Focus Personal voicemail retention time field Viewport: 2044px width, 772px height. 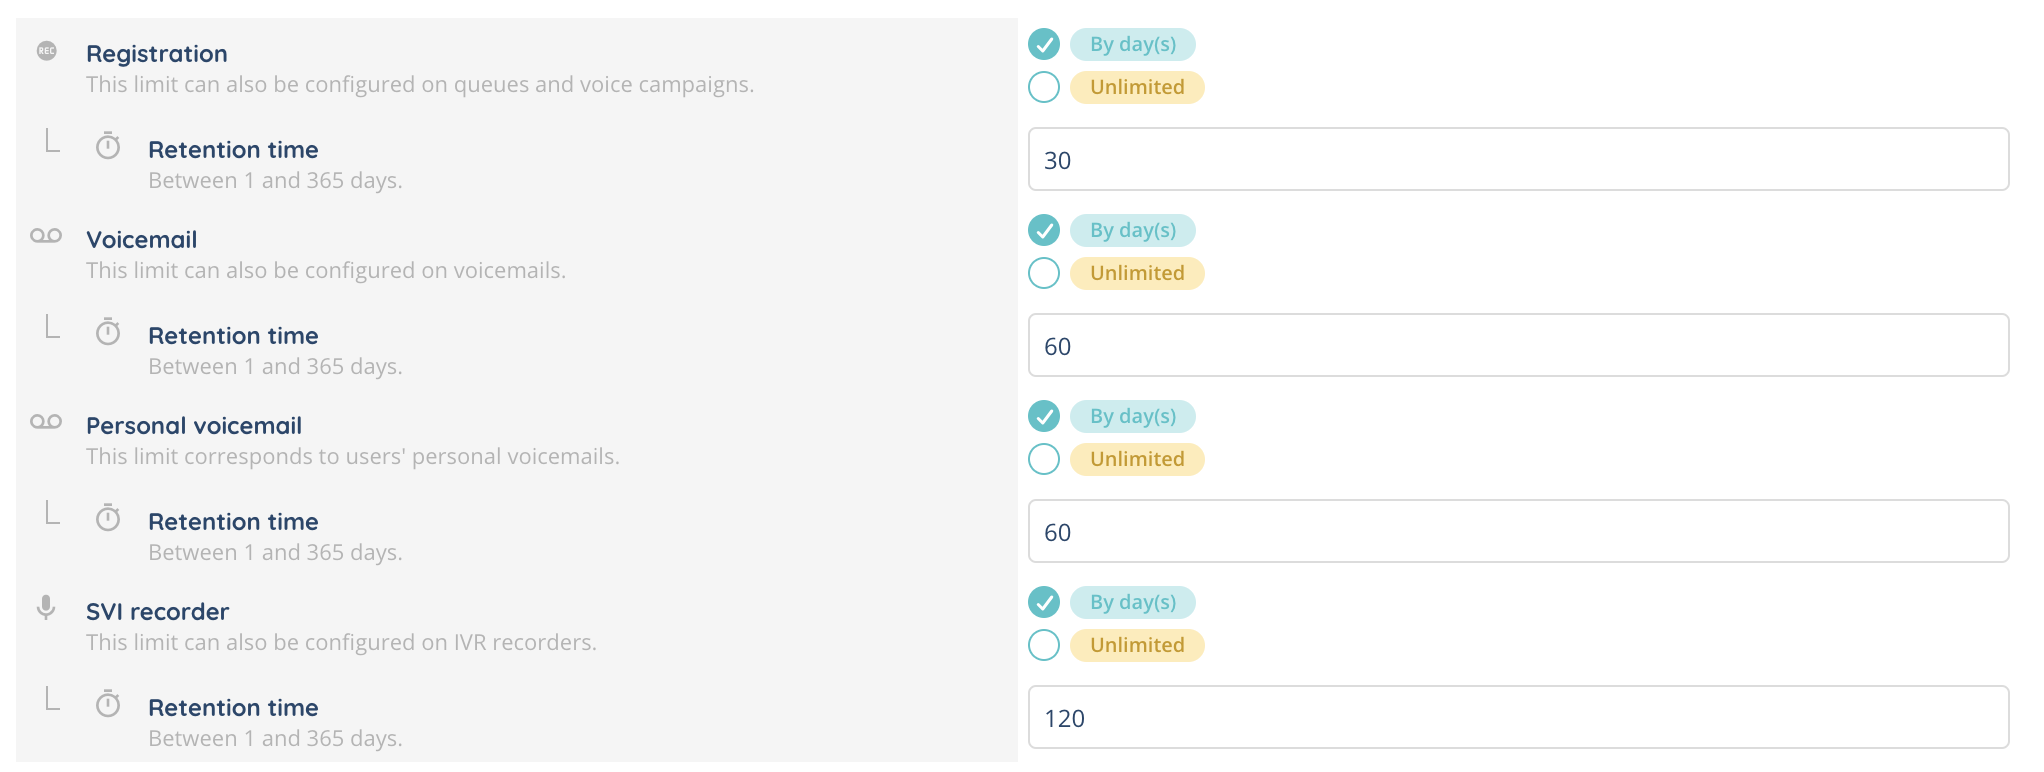pos(1518,532)
